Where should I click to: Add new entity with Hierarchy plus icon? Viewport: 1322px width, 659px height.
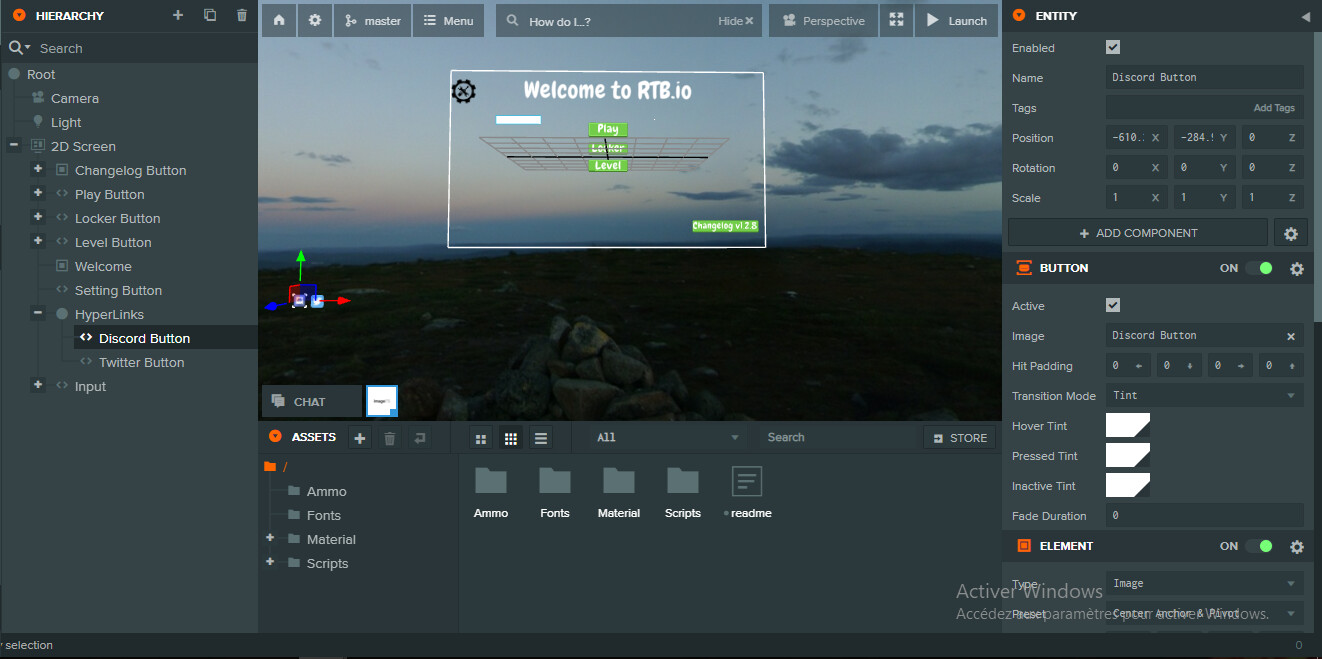(x=178, y=15)
